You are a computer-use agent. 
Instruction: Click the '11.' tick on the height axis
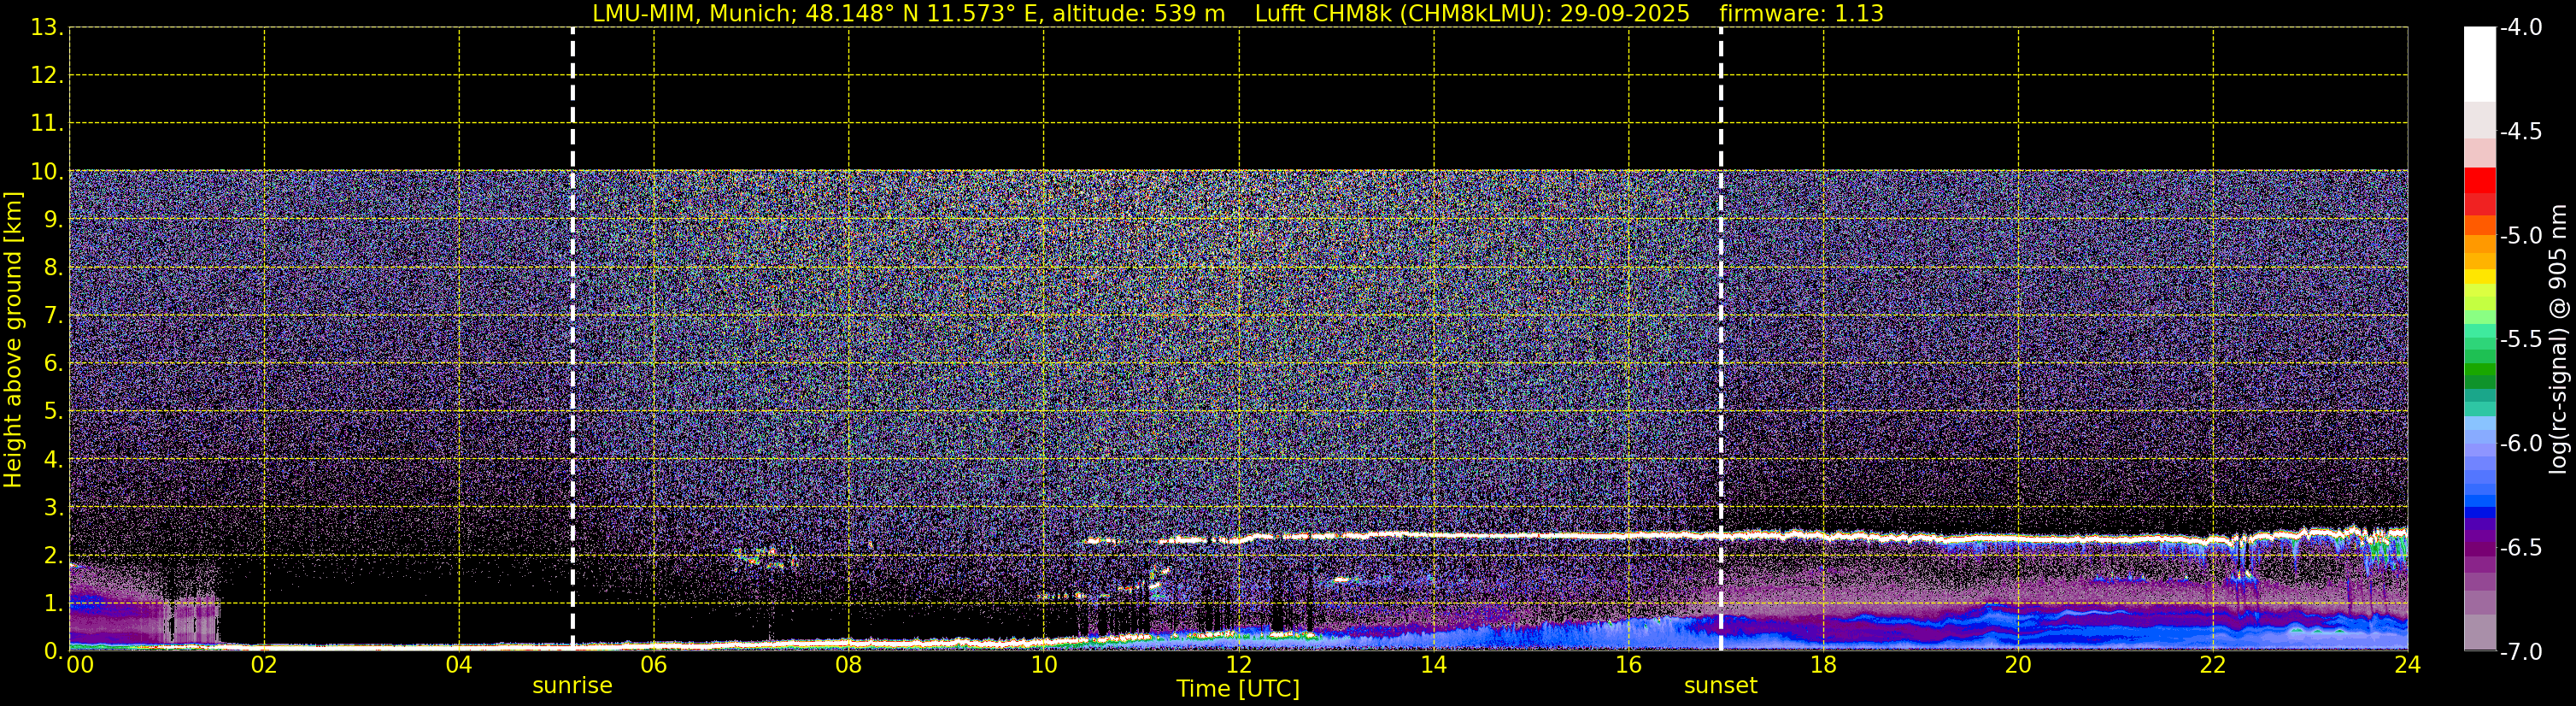(x=47, y=123)
